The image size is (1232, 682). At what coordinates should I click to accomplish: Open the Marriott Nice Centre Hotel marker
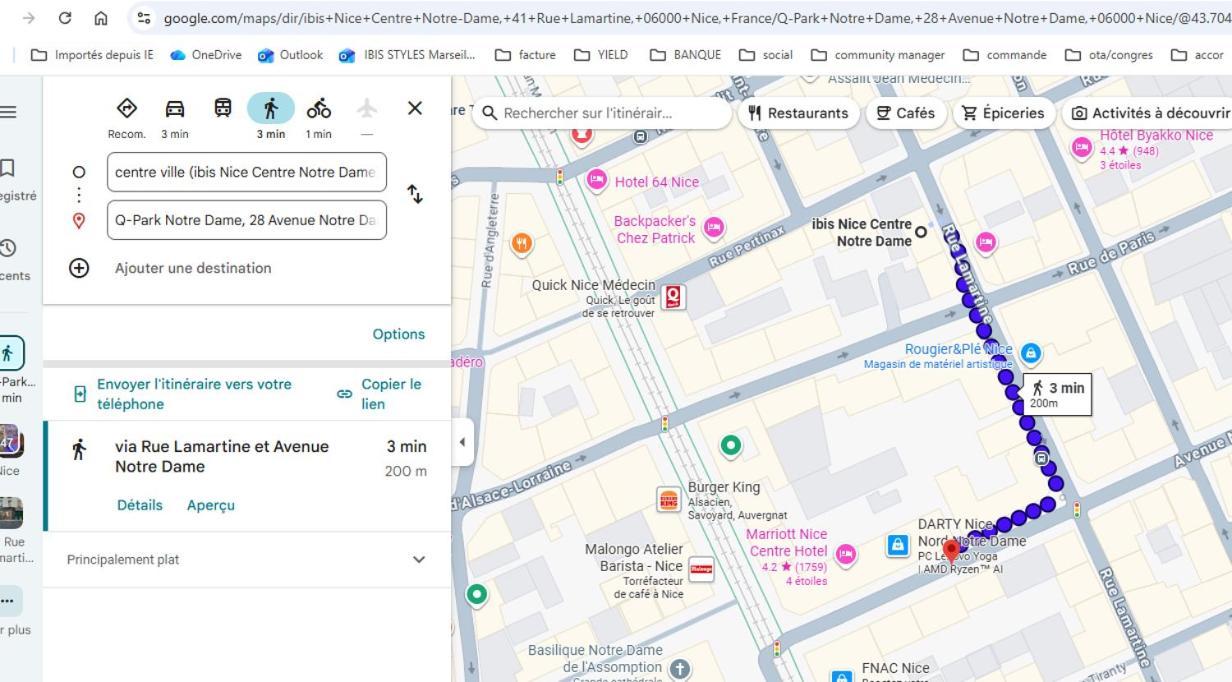point(846,554)
